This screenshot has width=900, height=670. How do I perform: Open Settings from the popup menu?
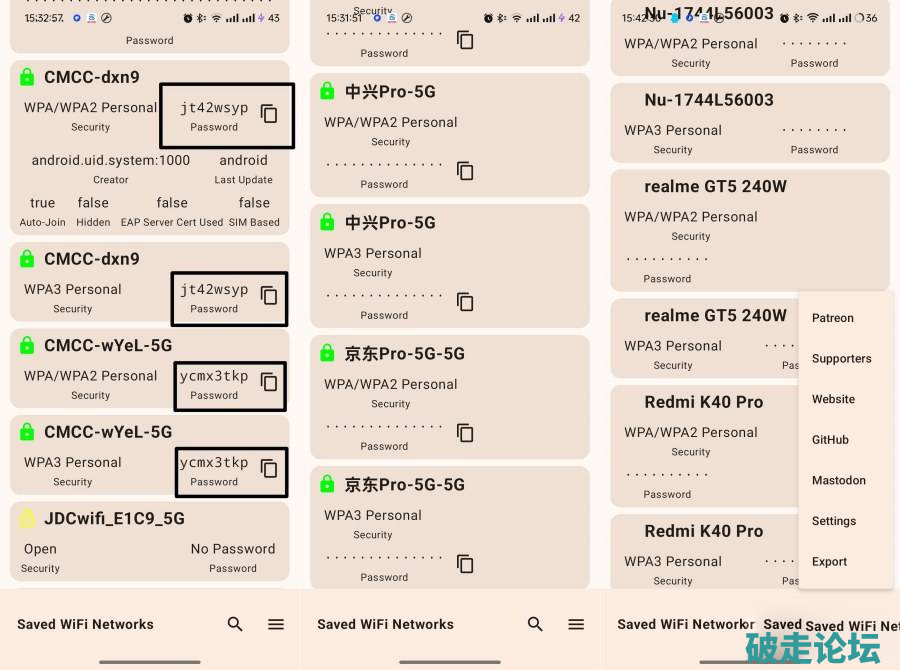tap(834, 521)
